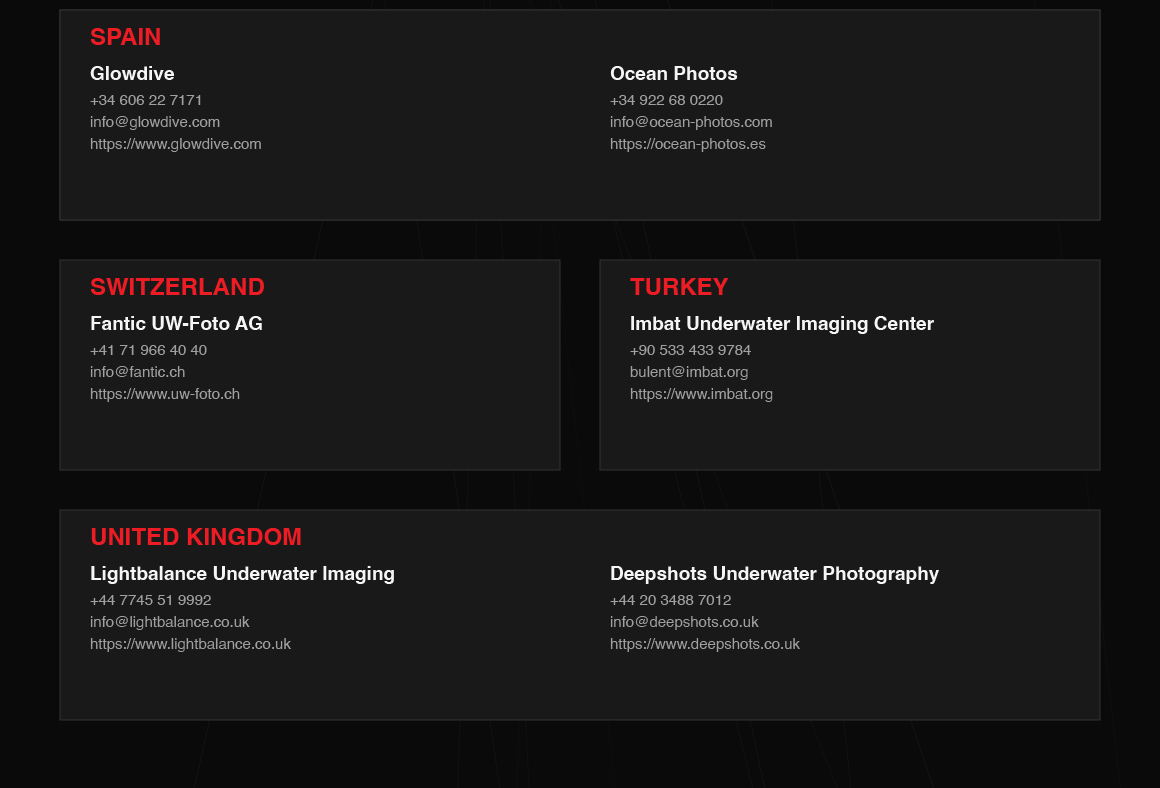Email info@ocean-photos.com
1160x788 pixels.
point(691,122)
